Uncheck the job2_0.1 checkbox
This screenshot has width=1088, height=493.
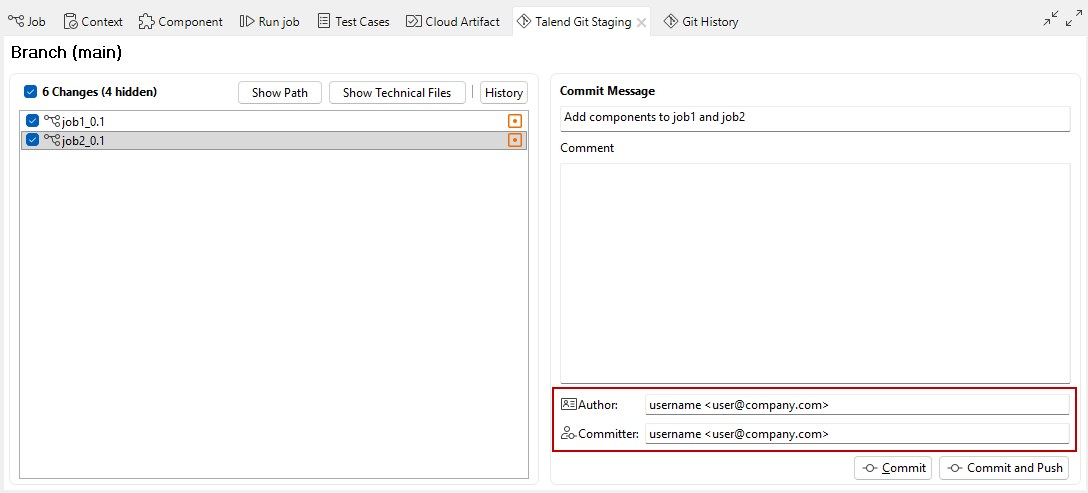(33, 140)
